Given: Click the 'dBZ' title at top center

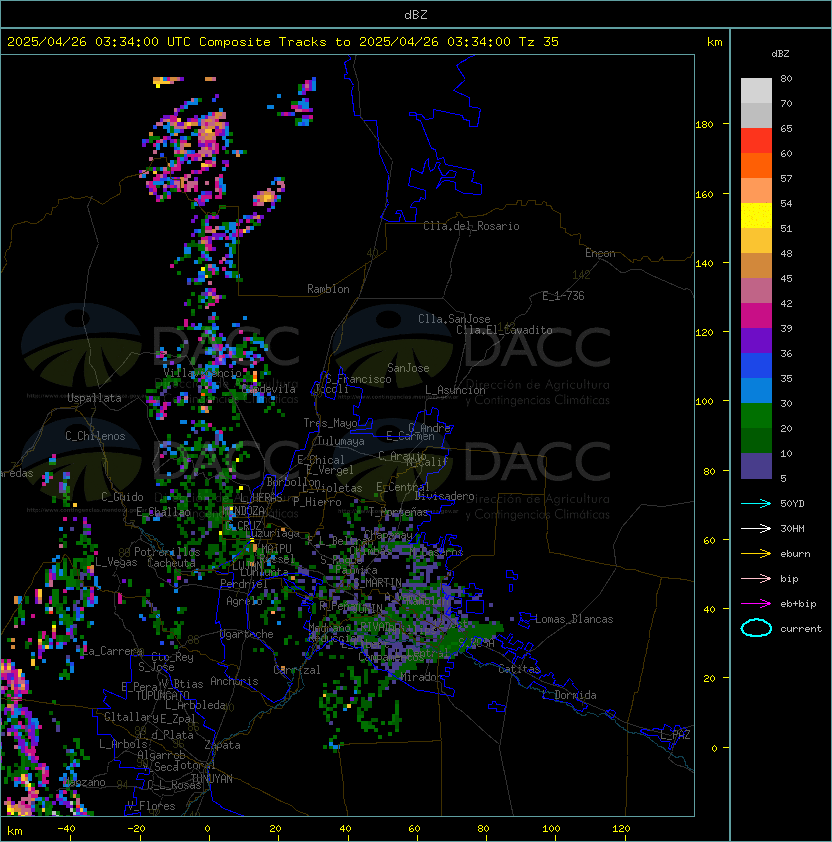Looking at the screenshot, I should [416, 15].
